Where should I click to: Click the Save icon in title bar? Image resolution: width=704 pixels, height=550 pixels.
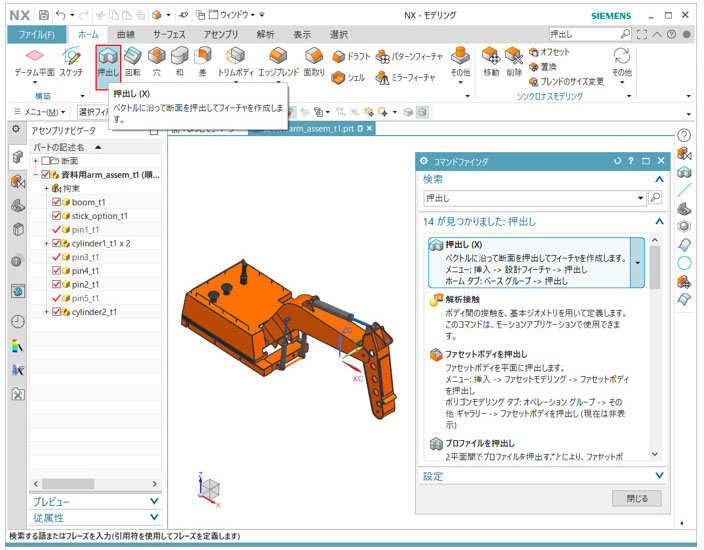pos(44,15)
